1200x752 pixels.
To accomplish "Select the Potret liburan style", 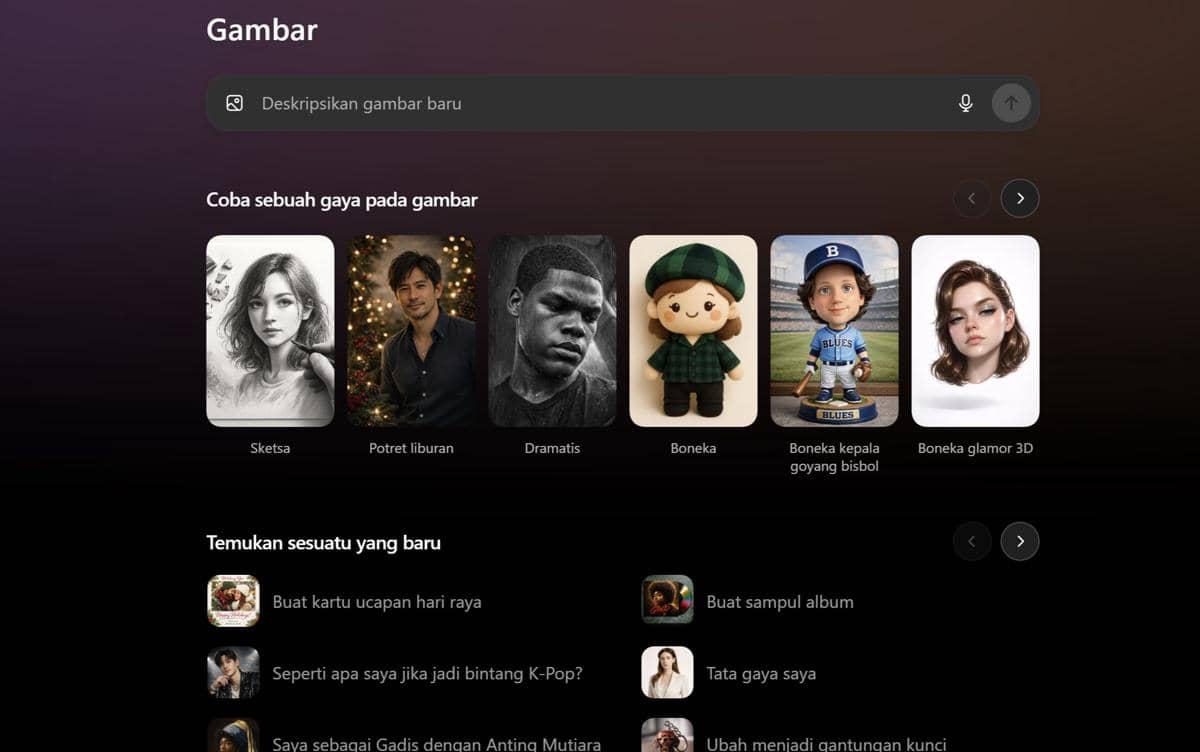I will (x=411, y=331).
